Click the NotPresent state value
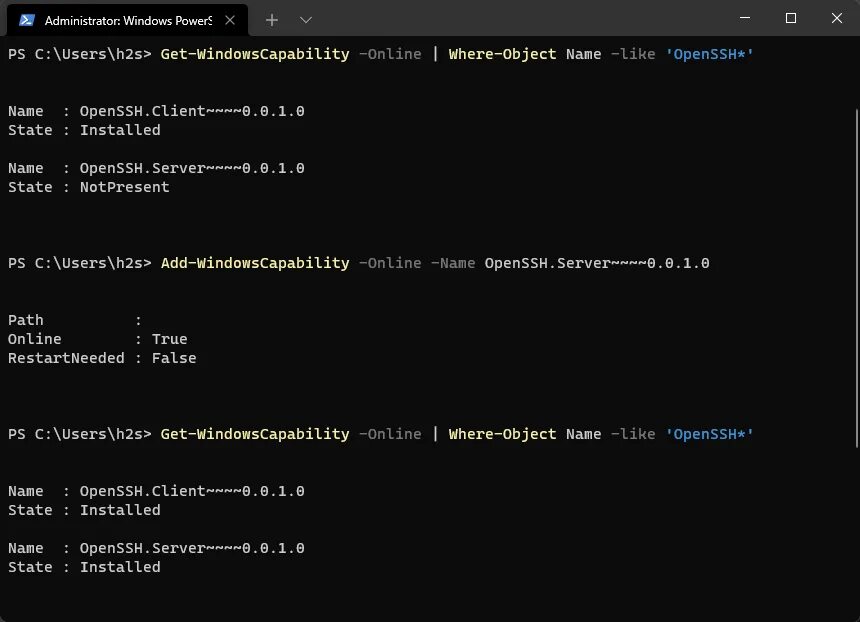 pyautogui.click(x=124, y=187)
